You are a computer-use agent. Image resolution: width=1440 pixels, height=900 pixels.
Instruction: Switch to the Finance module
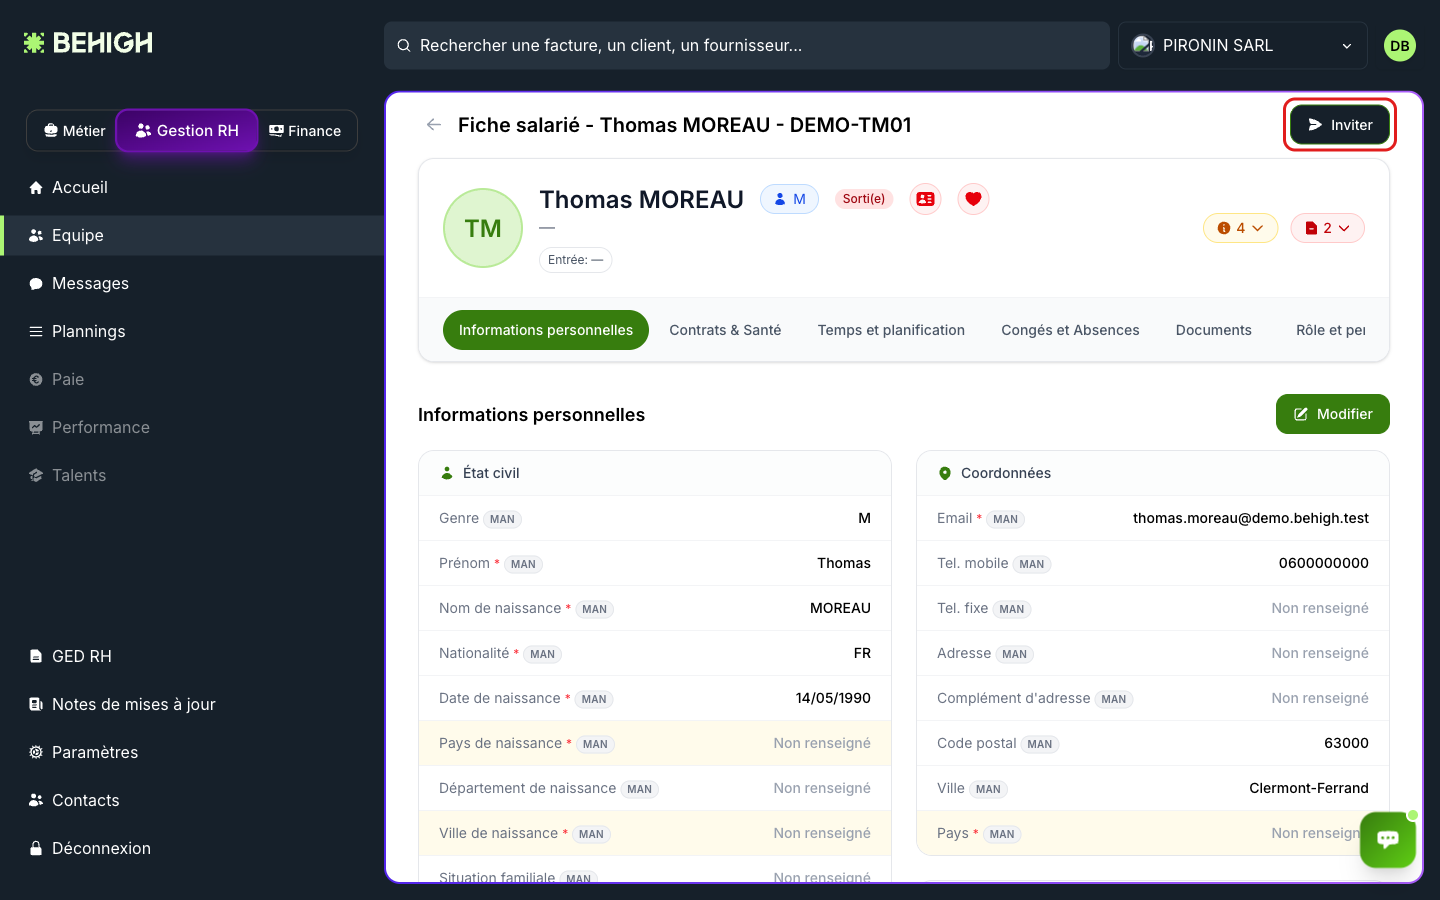(x=305, y=131)
